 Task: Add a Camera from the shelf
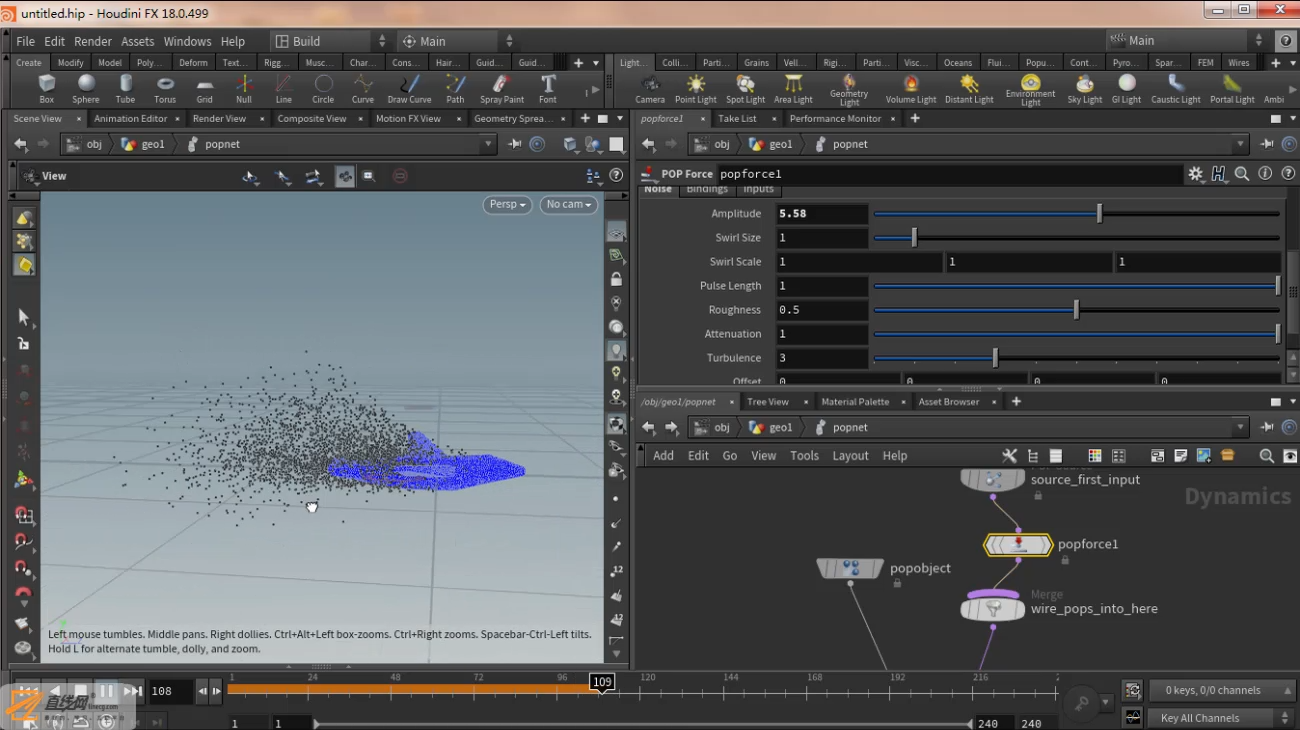[650, 89]
